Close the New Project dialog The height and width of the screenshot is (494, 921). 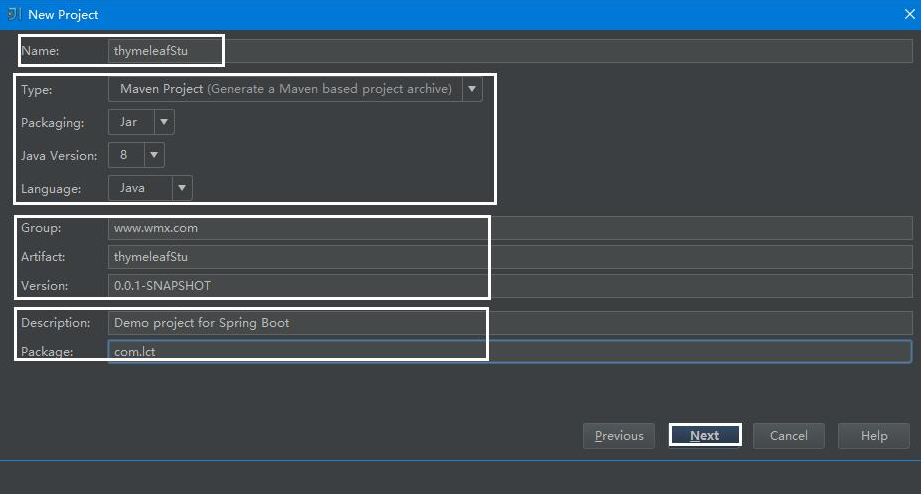(909, 14)
